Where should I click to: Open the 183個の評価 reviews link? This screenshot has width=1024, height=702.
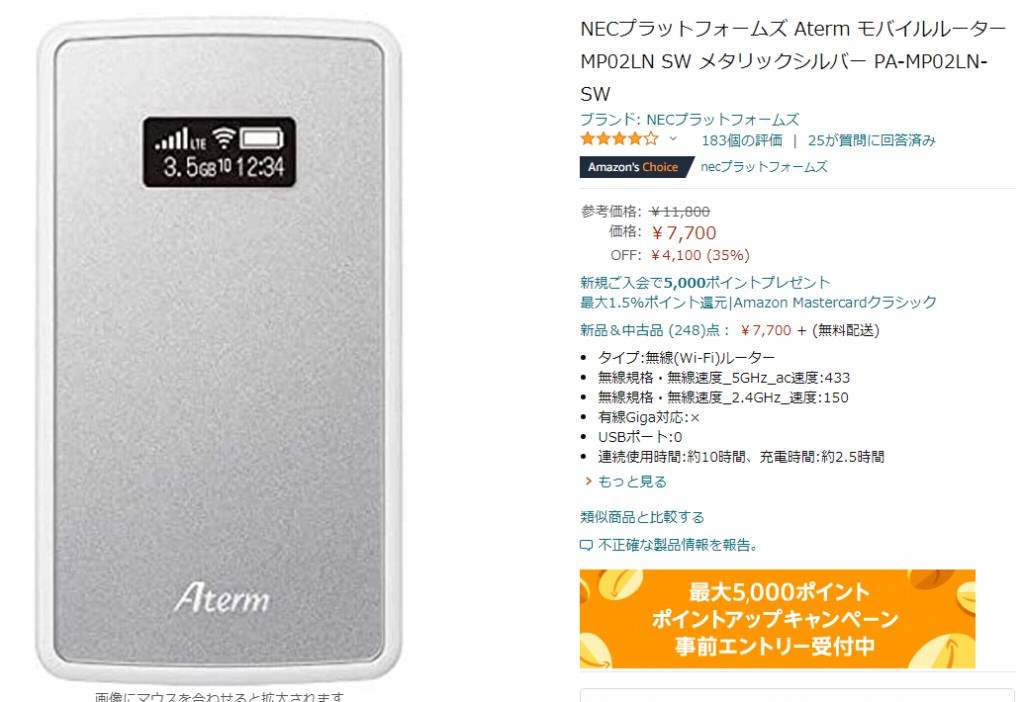pyautogui.click(x=742, y=140)
